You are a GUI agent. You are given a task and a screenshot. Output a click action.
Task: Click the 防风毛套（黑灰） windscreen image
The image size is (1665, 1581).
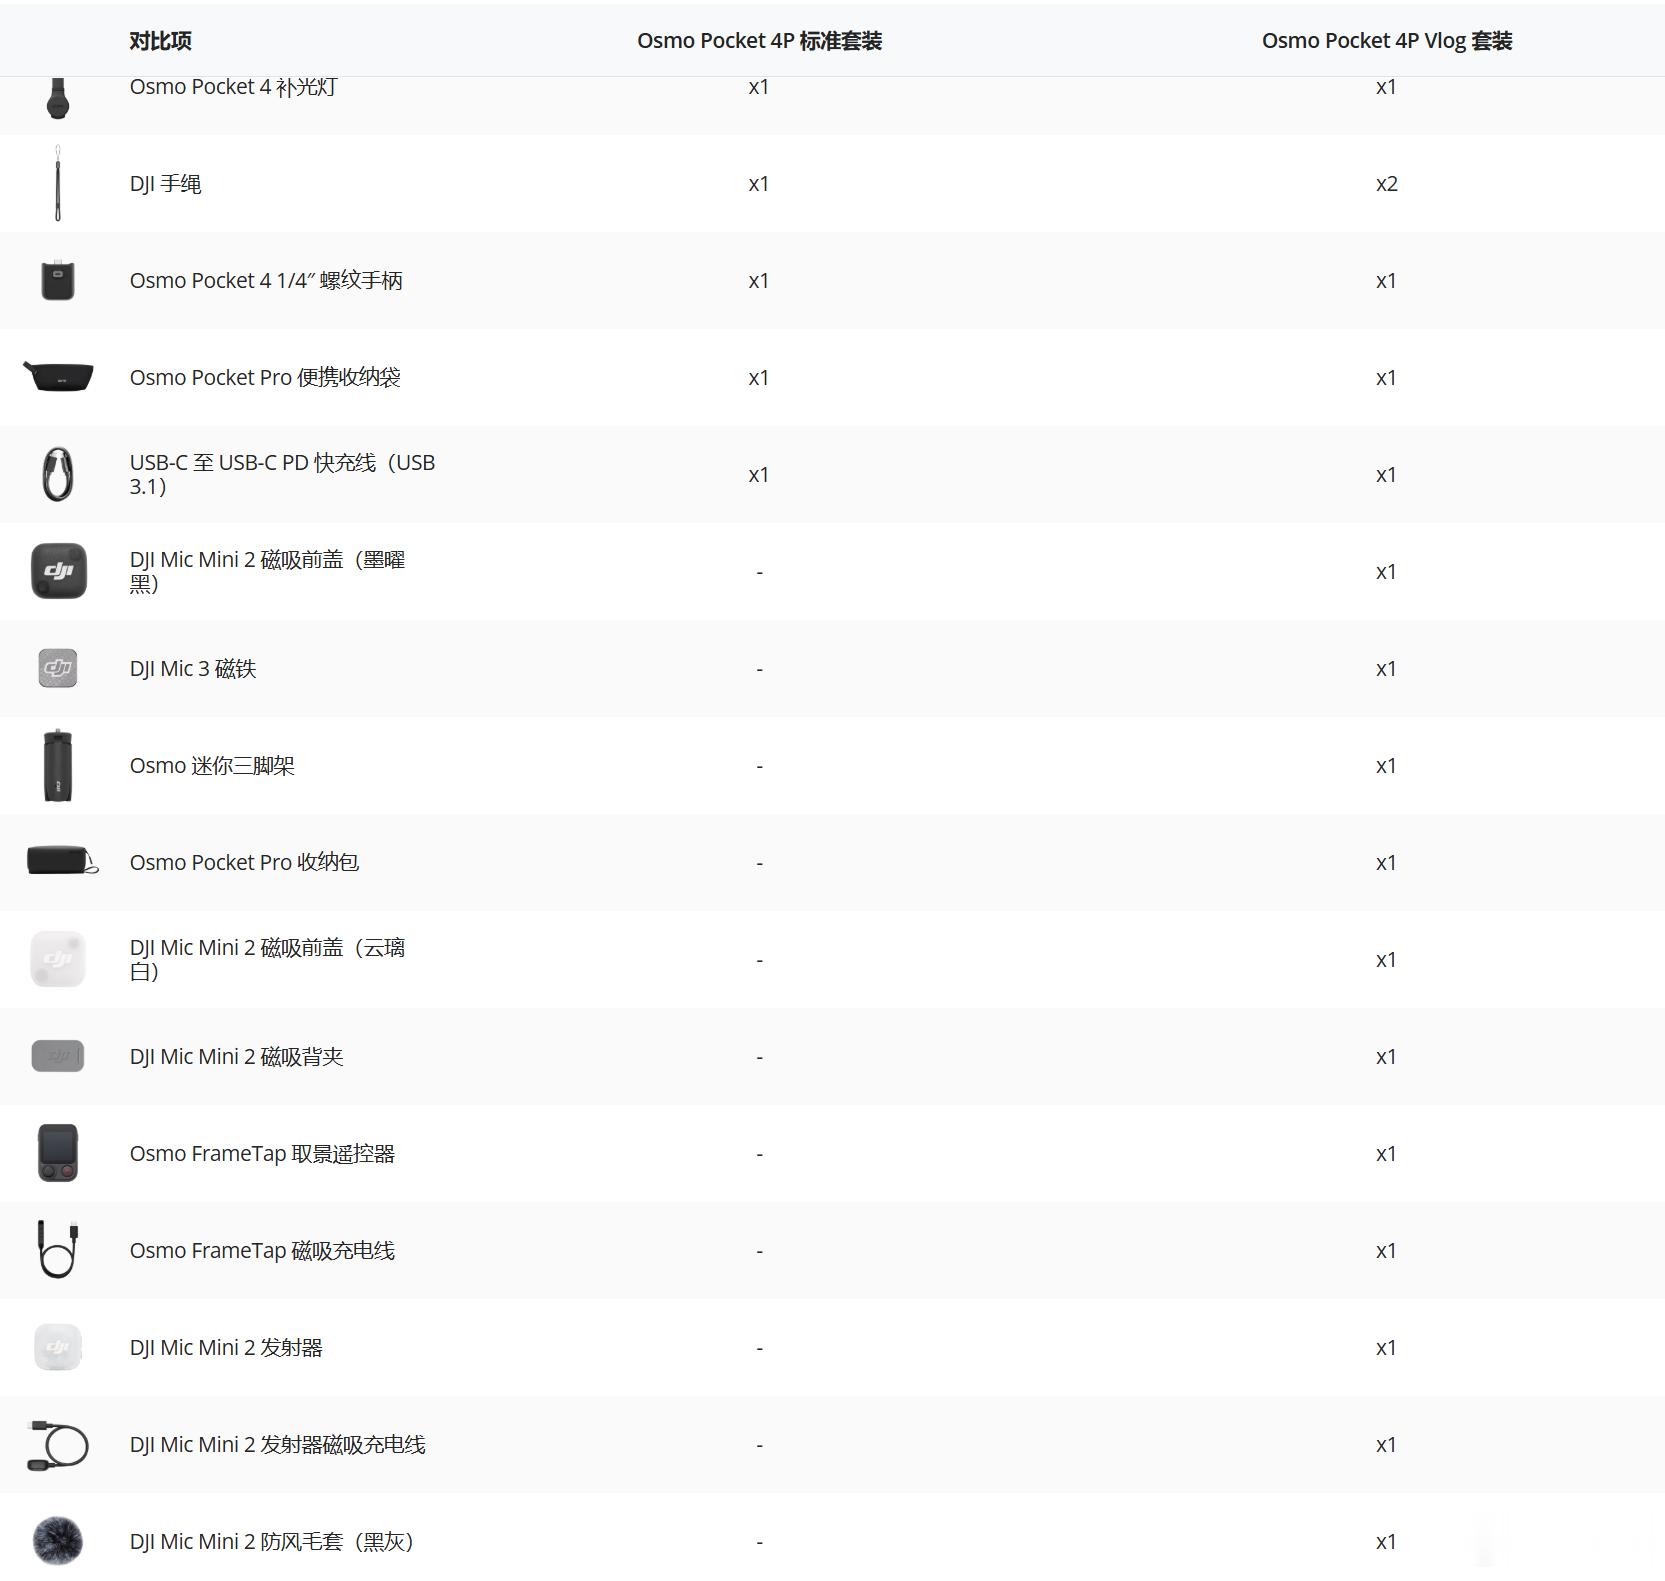(x=58, y=1541)
